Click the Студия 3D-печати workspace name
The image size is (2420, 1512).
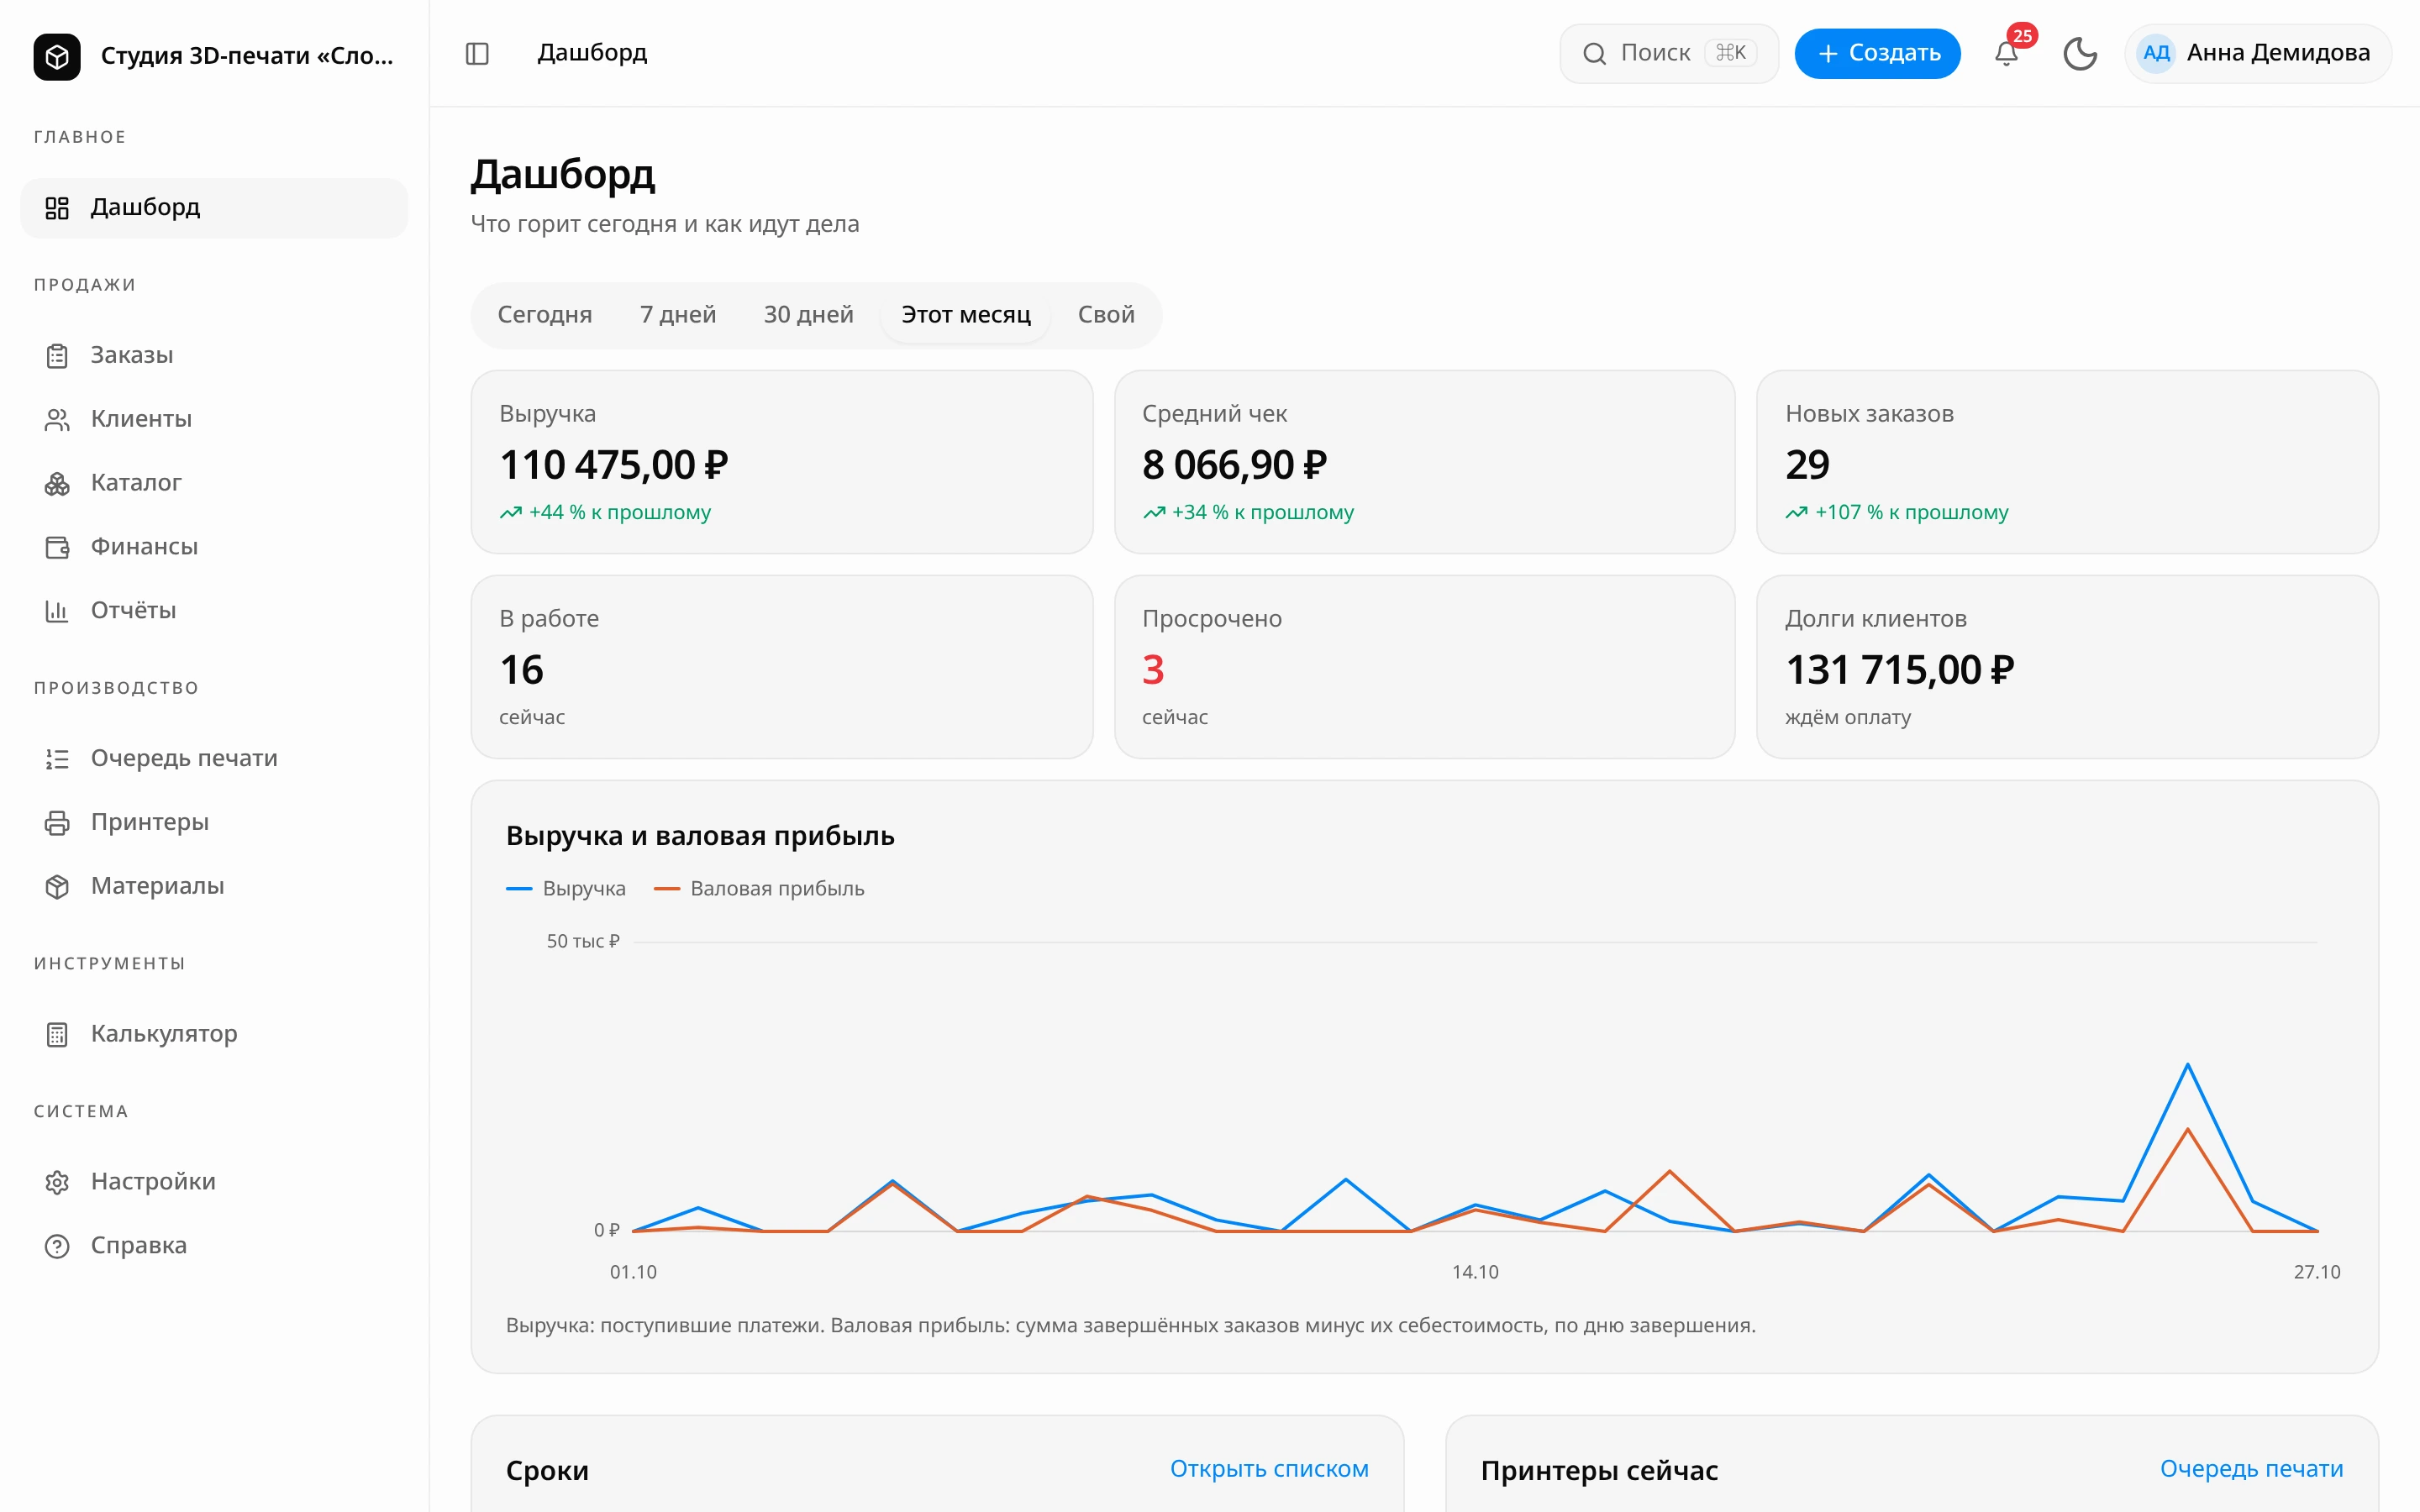tap(247, 56)
